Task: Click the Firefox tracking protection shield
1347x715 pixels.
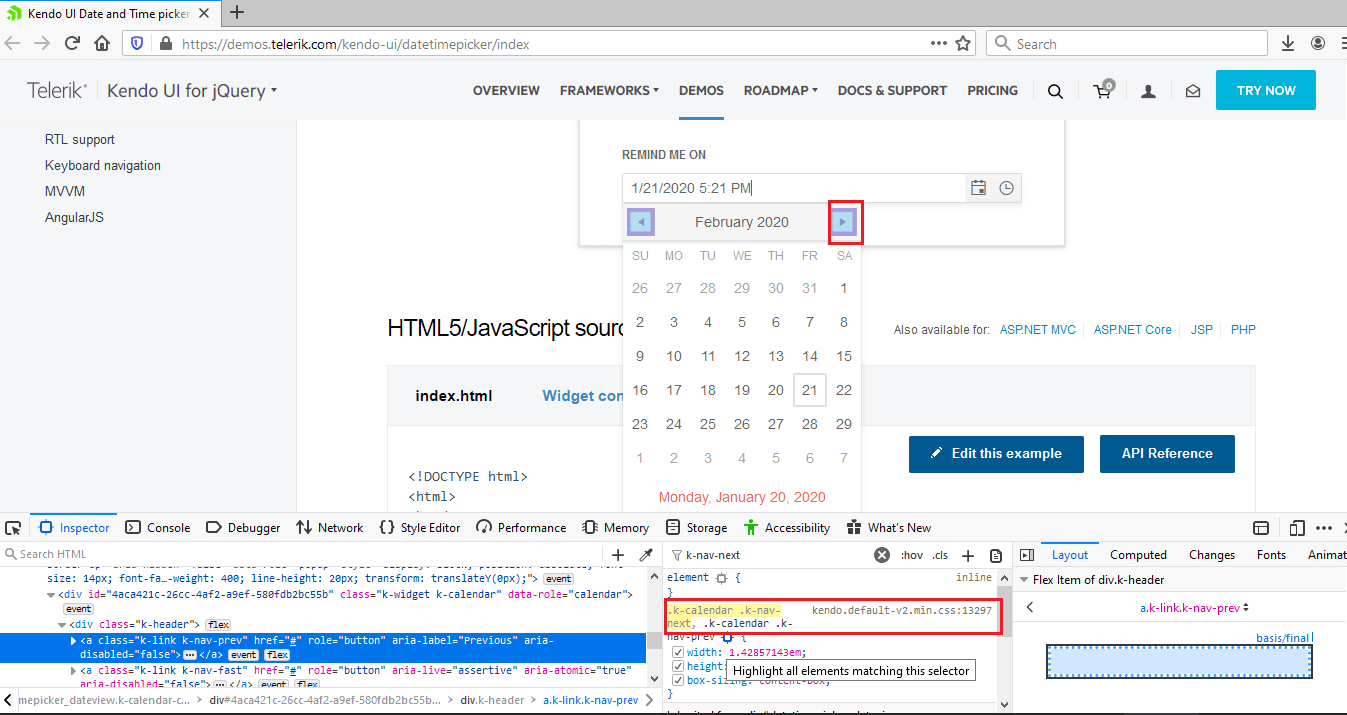Action: [x=137, y=43]
